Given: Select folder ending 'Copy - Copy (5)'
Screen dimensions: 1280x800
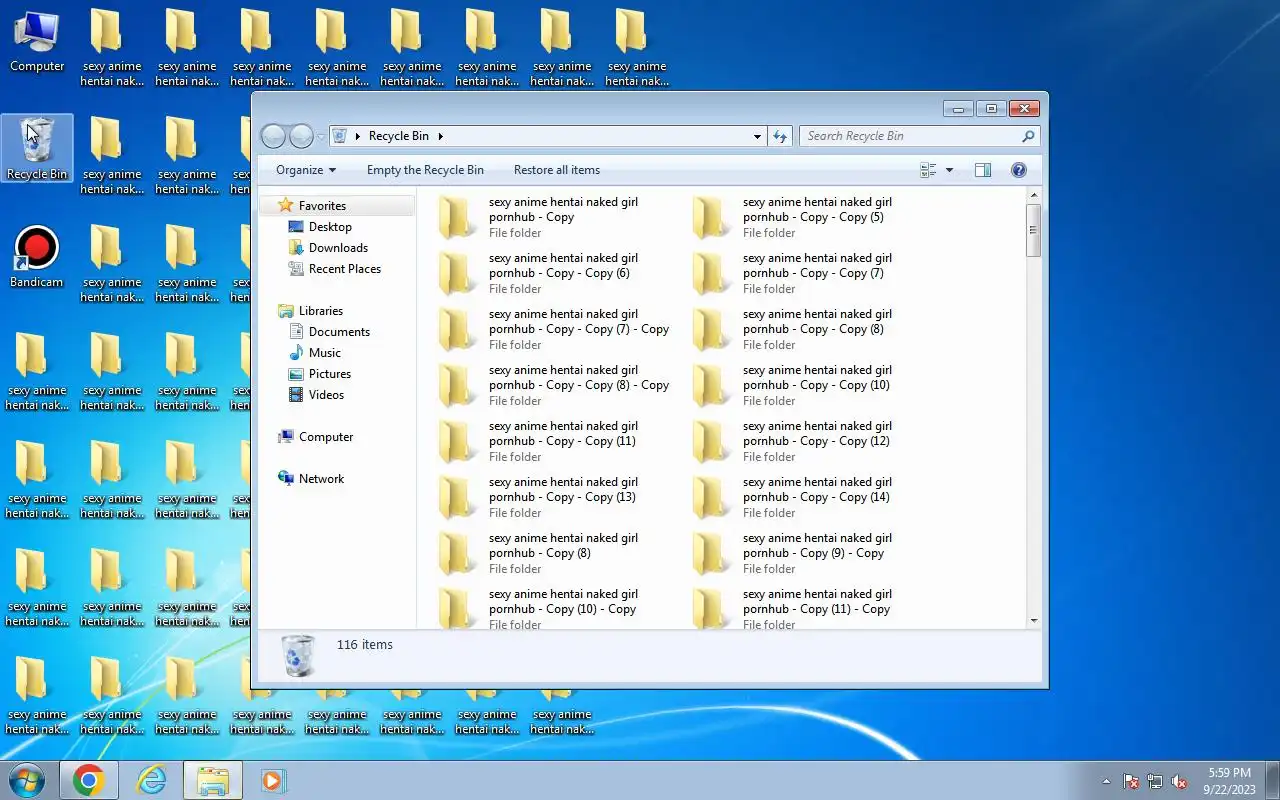Looking at the screenshot, I should [810, 217].
